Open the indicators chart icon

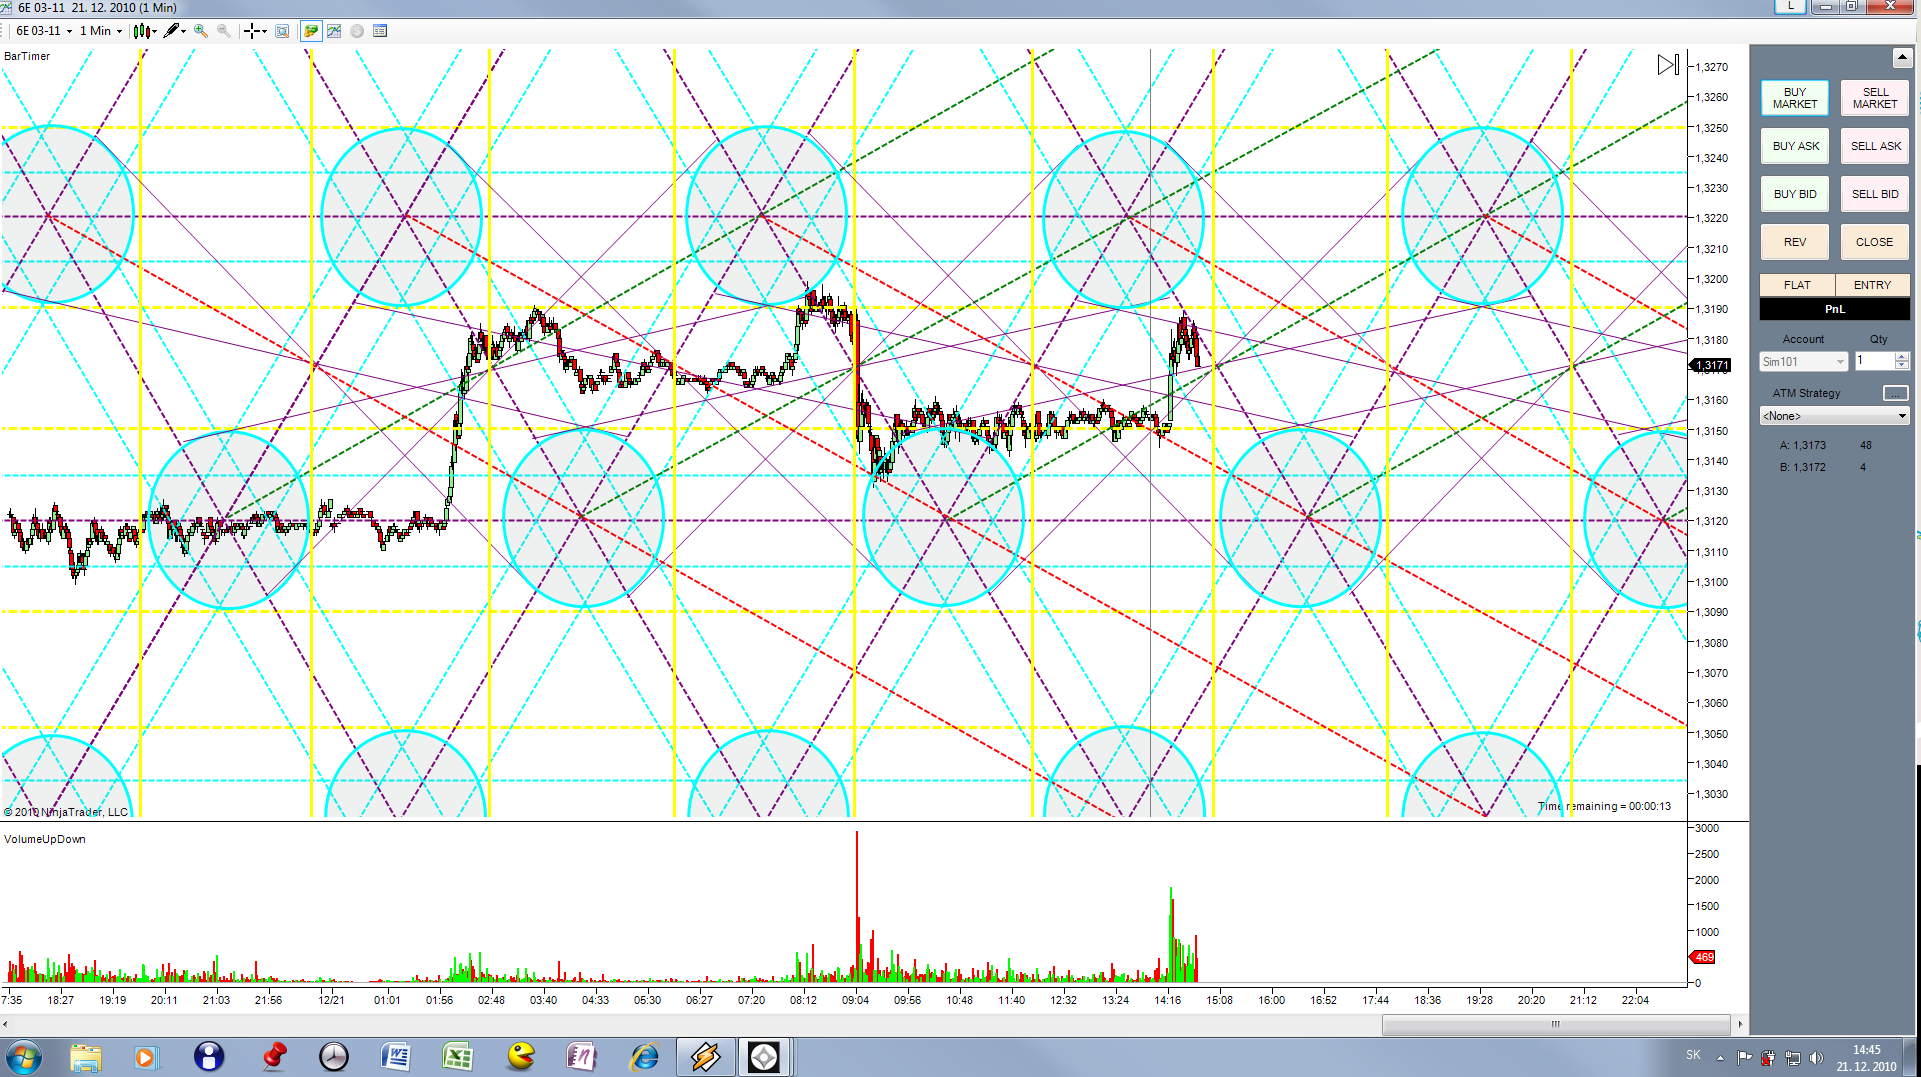[x=334, y=31]
